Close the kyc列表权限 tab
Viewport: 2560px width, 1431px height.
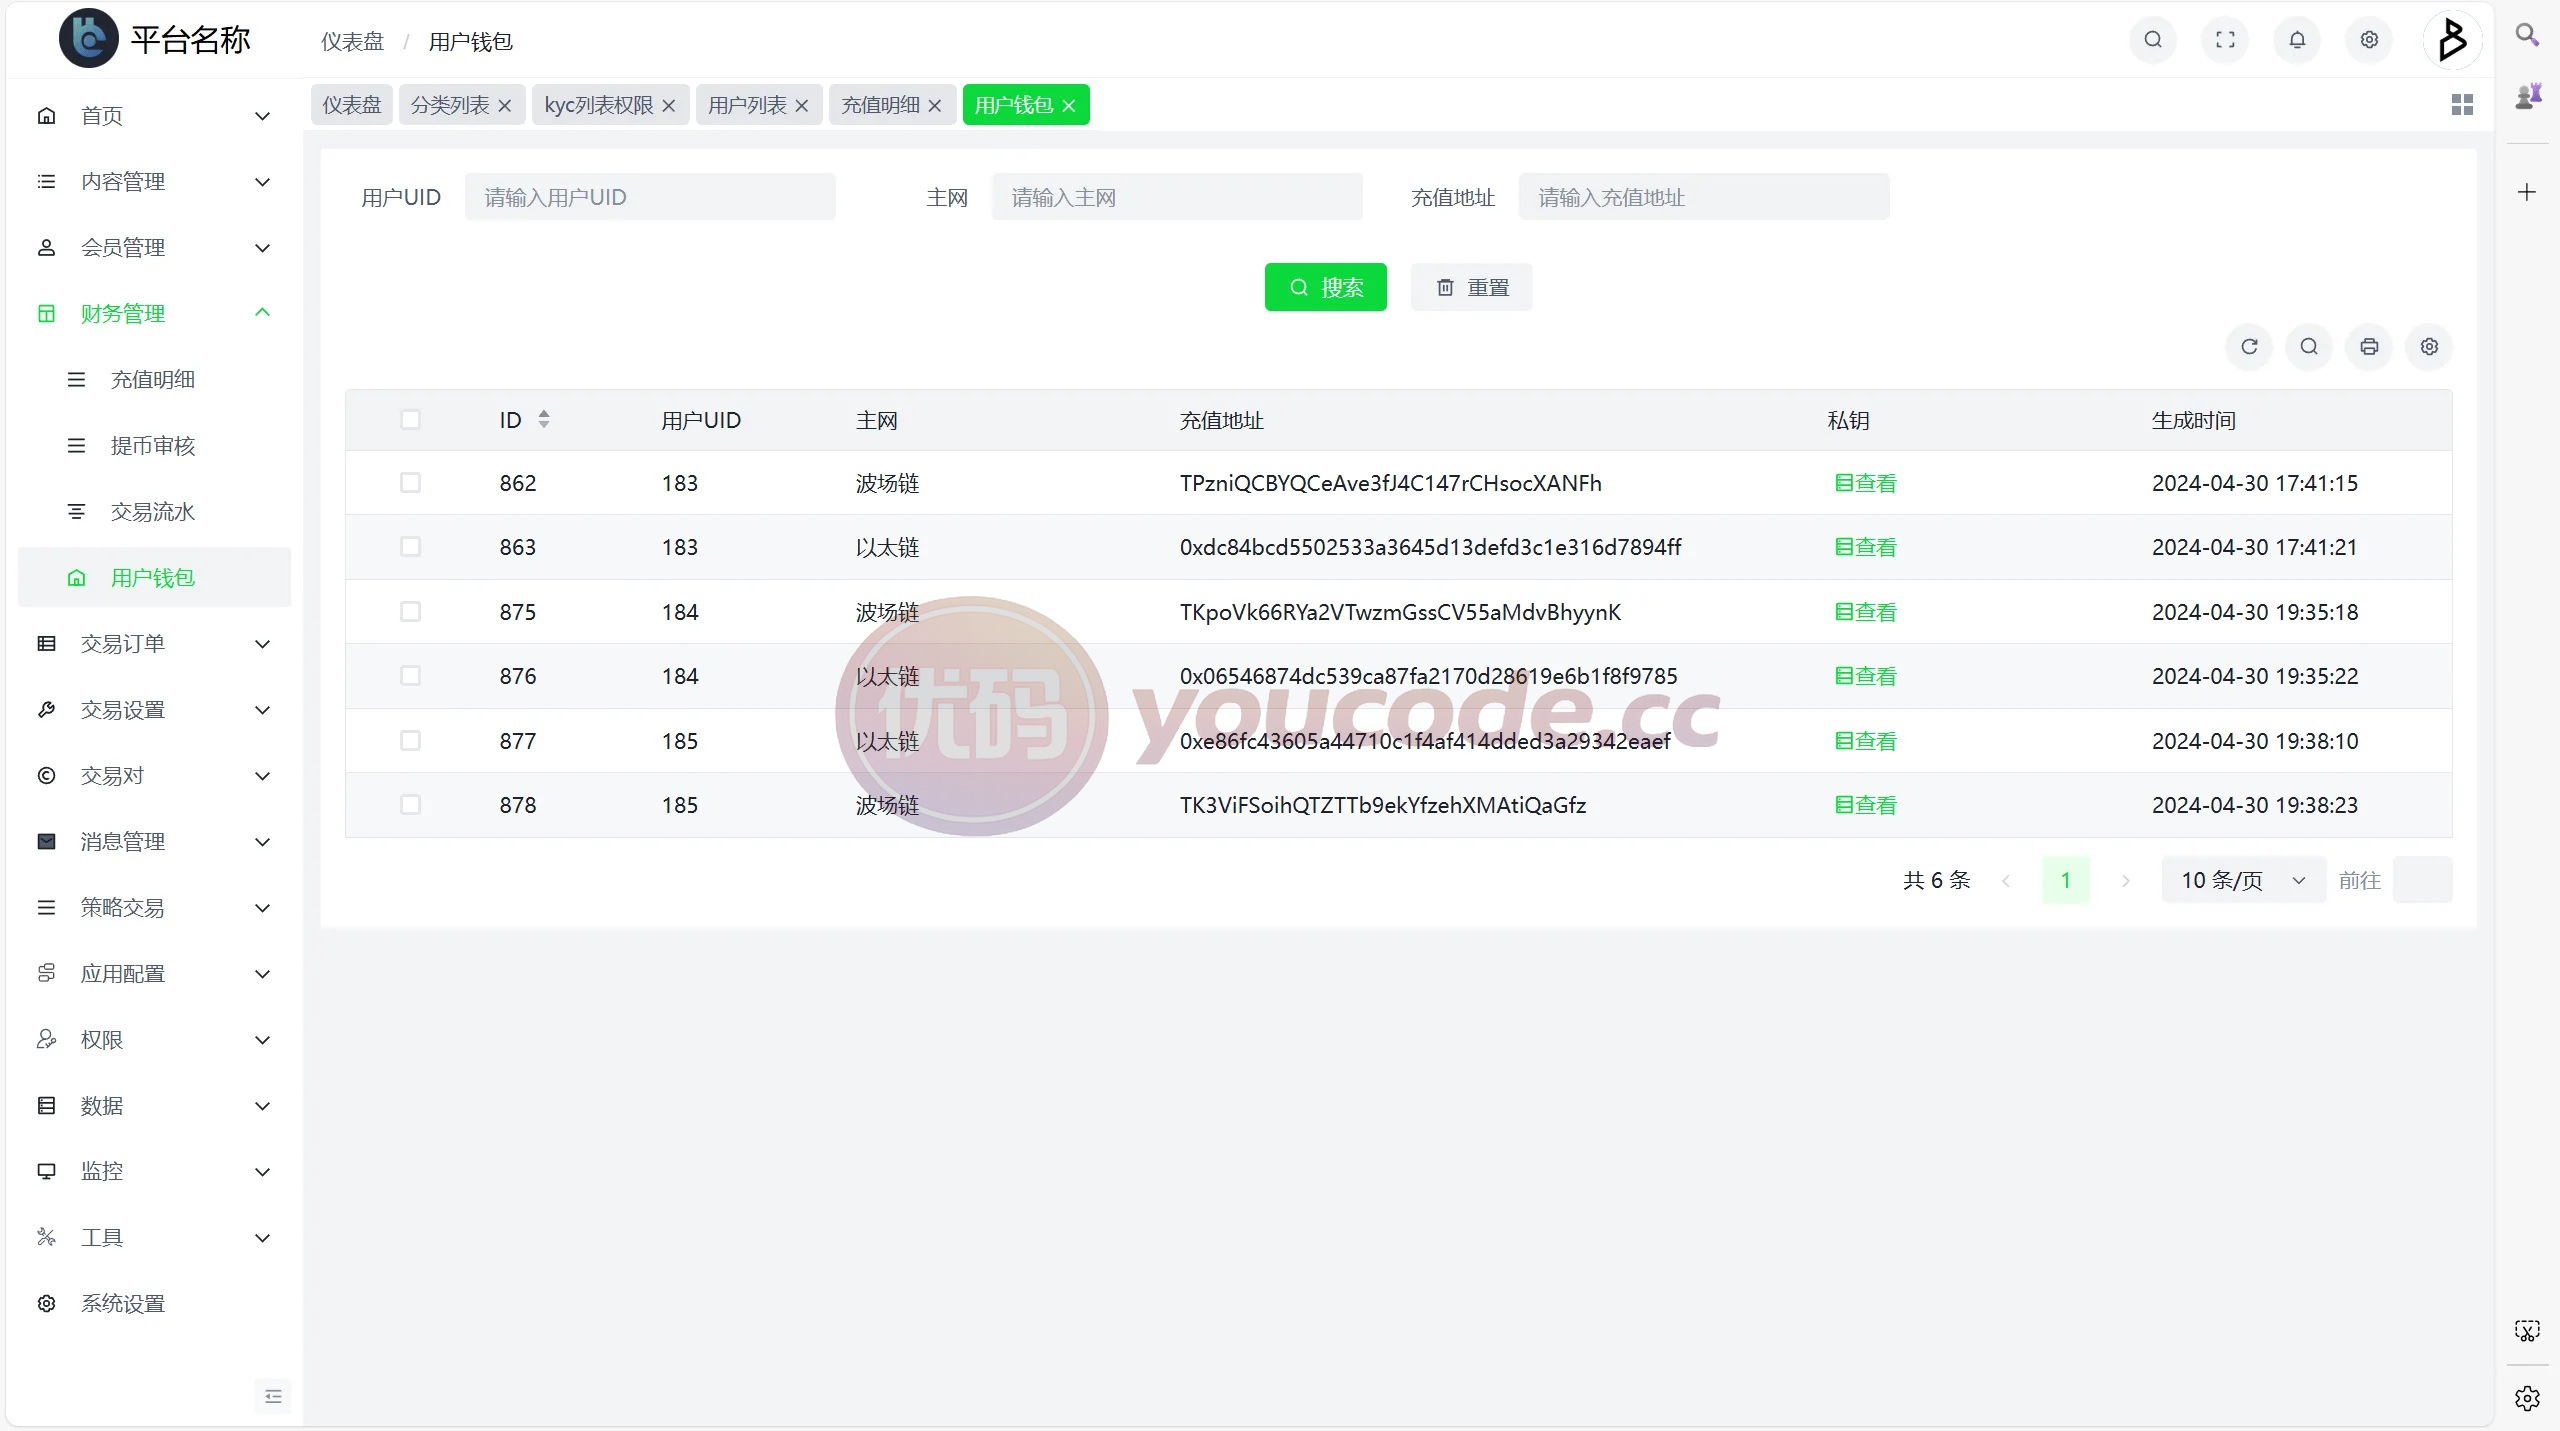pyautogui.click(x=669, y=106)
